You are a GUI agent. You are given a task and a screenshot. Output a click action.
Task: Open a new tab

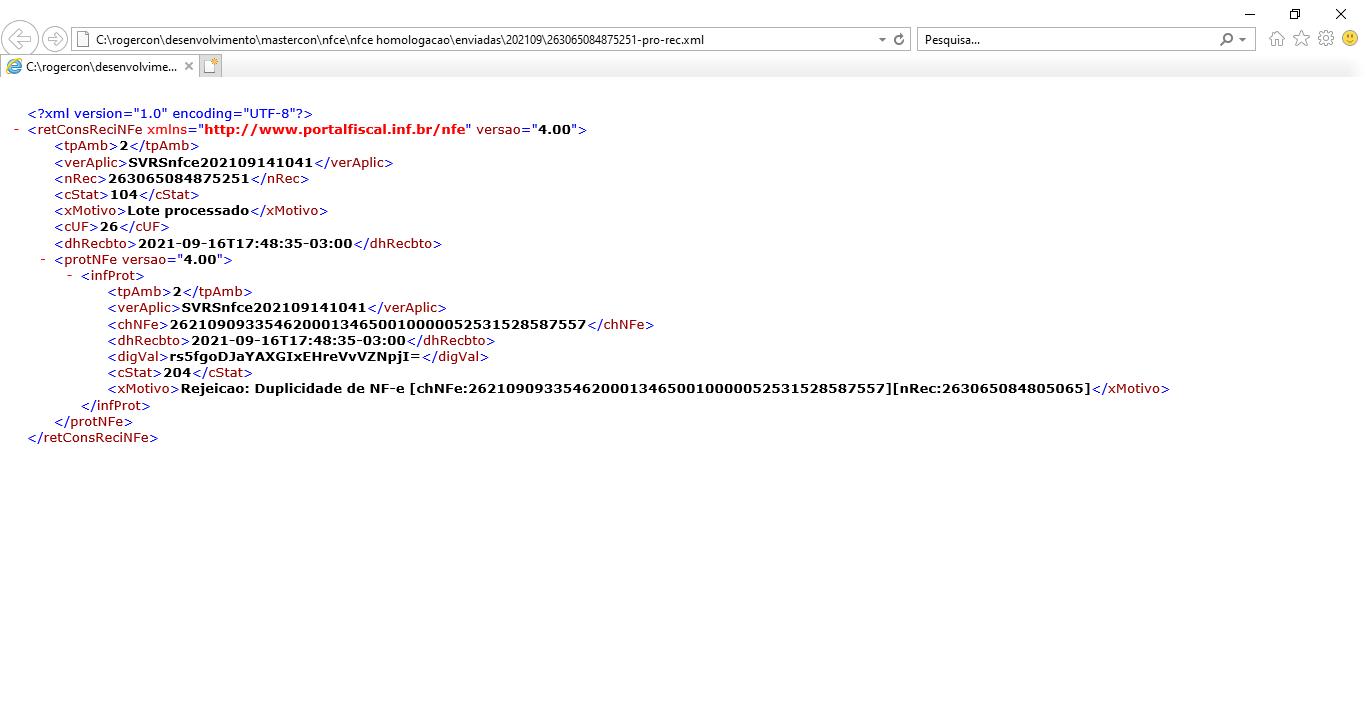tap(210, 66)
